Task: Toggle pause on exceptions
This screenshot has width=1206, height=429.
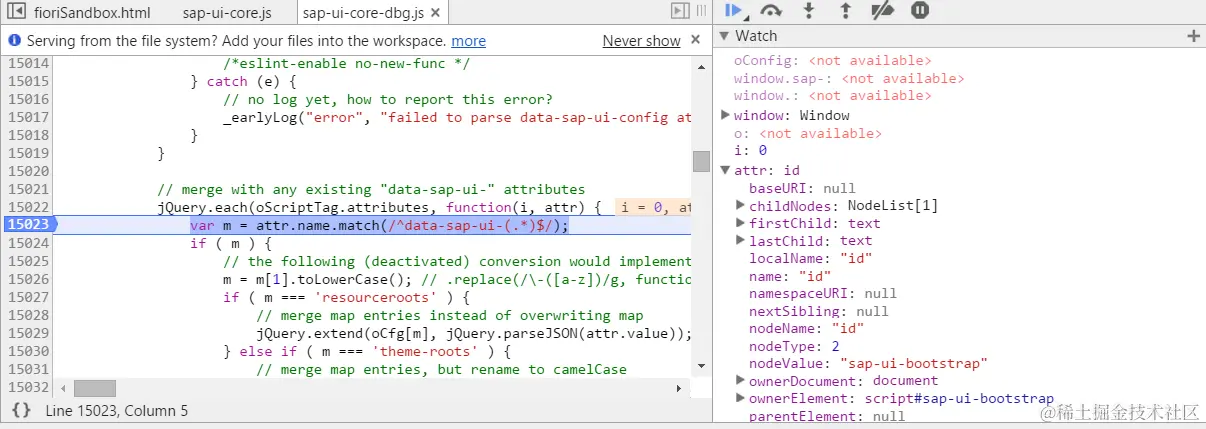Action: (920, 11)
